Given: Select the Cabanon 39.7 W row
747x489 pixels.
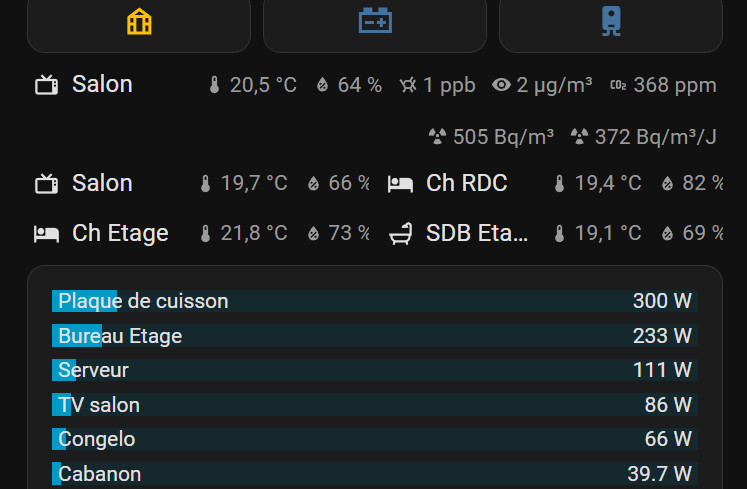Looking at the screenshot, I should pyautogui.click(x=373, y=474).
